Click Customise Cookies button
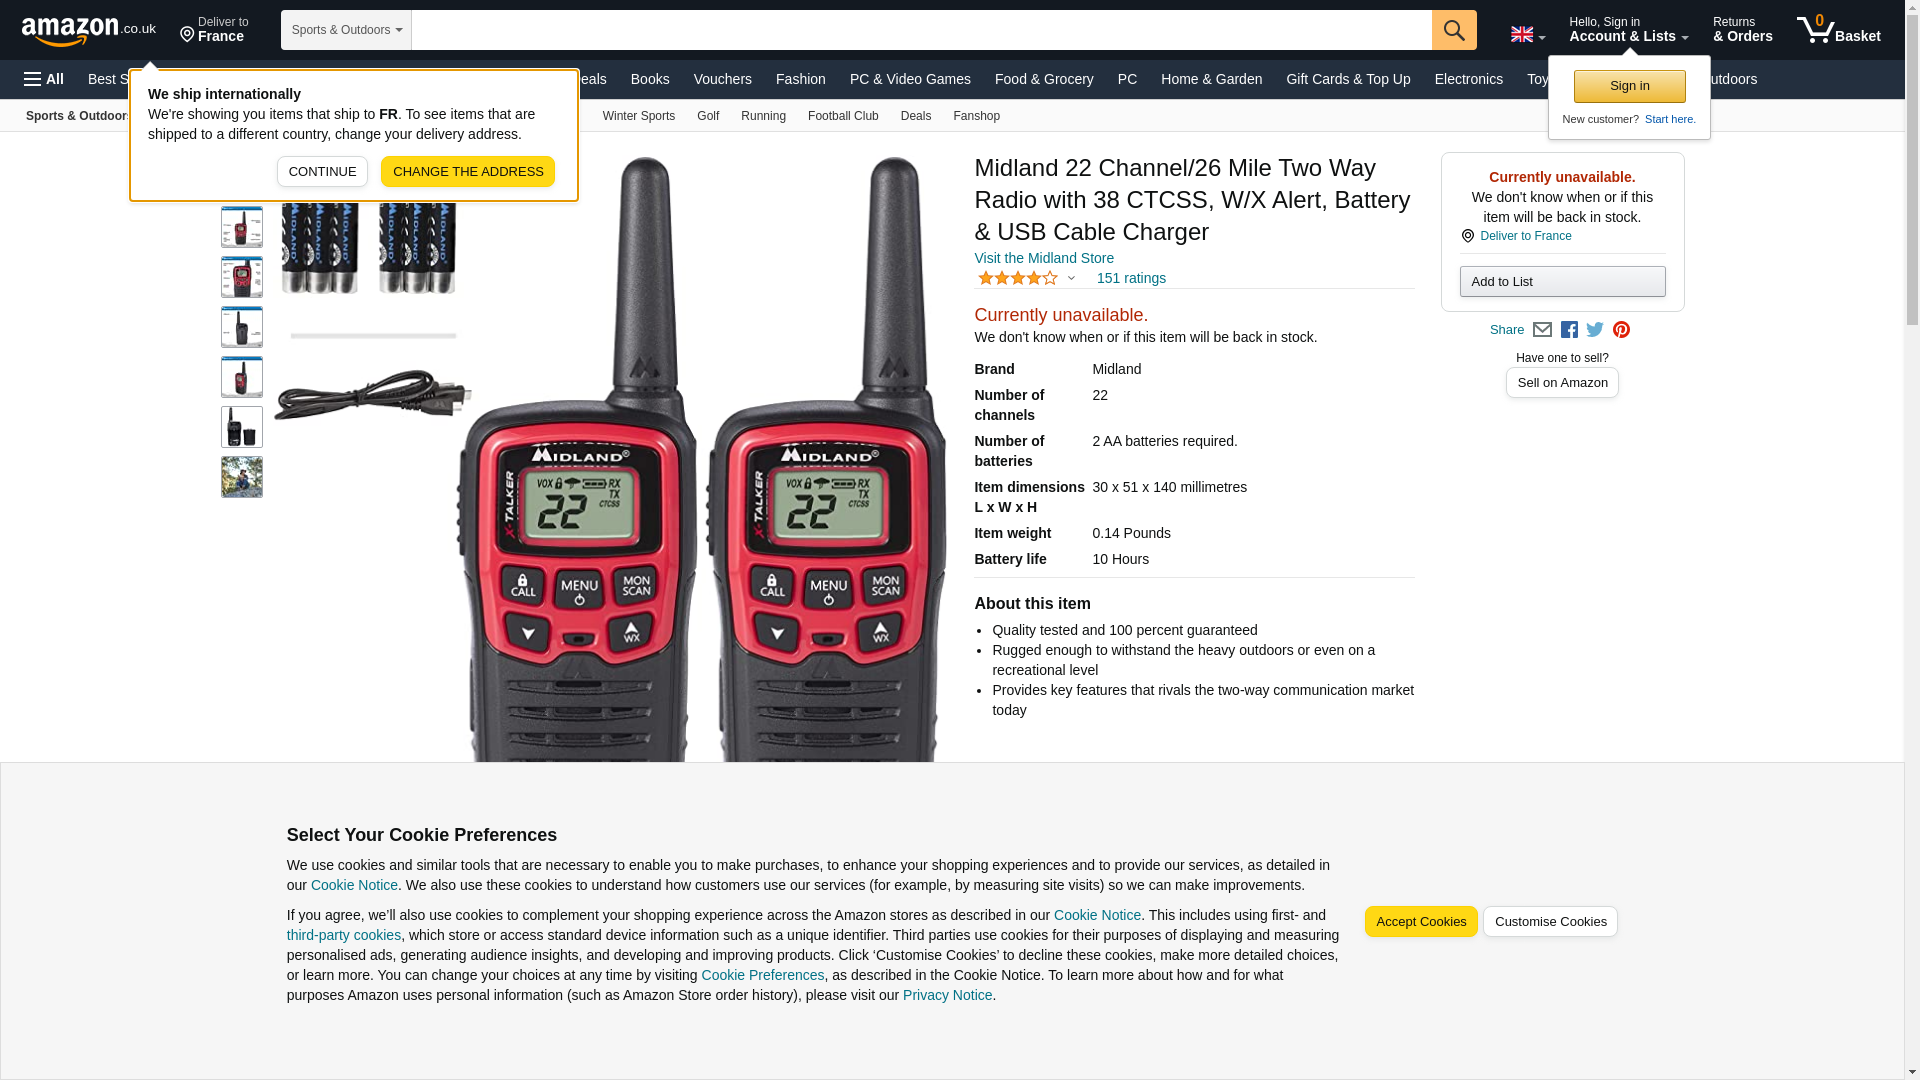The image size is (1920, 1080). click(1550, 922)
